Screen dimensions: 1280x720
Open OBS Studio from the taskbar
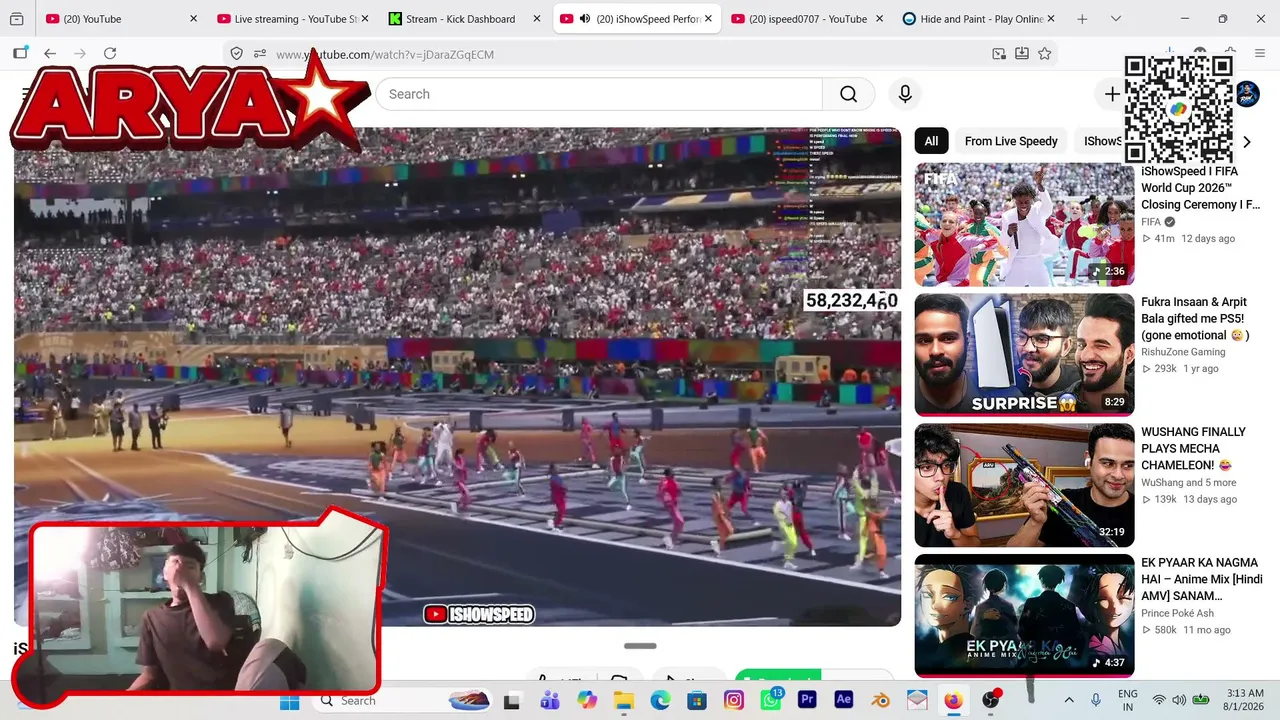click(990, 701)
